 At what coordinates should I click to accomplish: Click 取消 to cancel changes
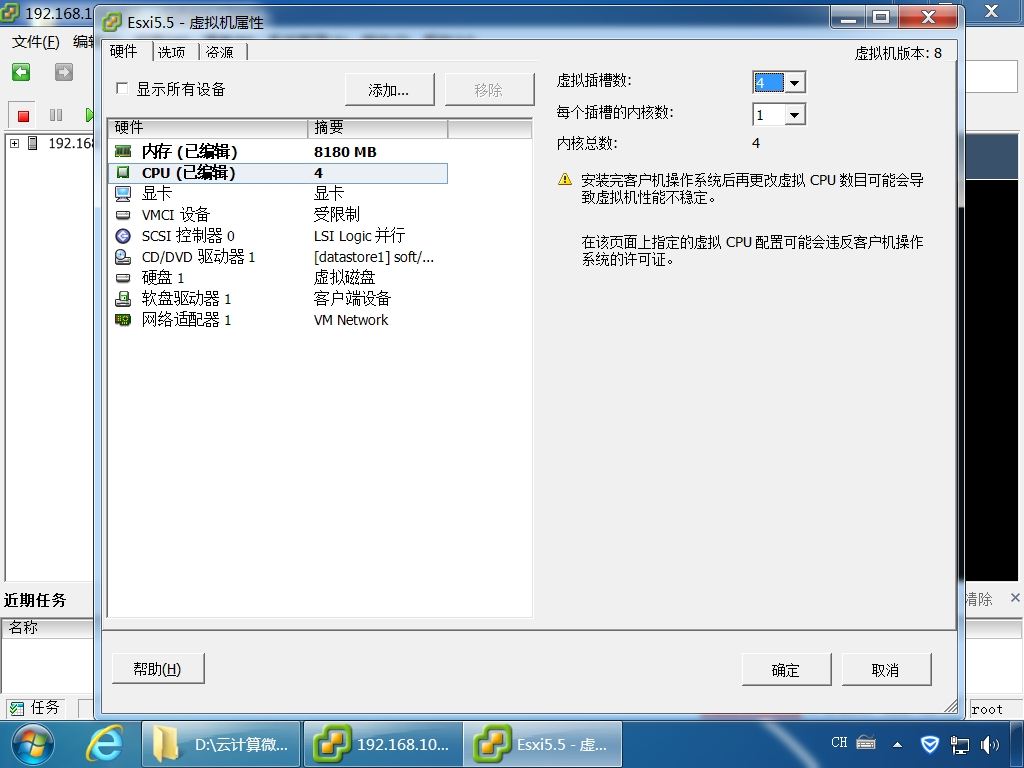click(x=886, y=670)
